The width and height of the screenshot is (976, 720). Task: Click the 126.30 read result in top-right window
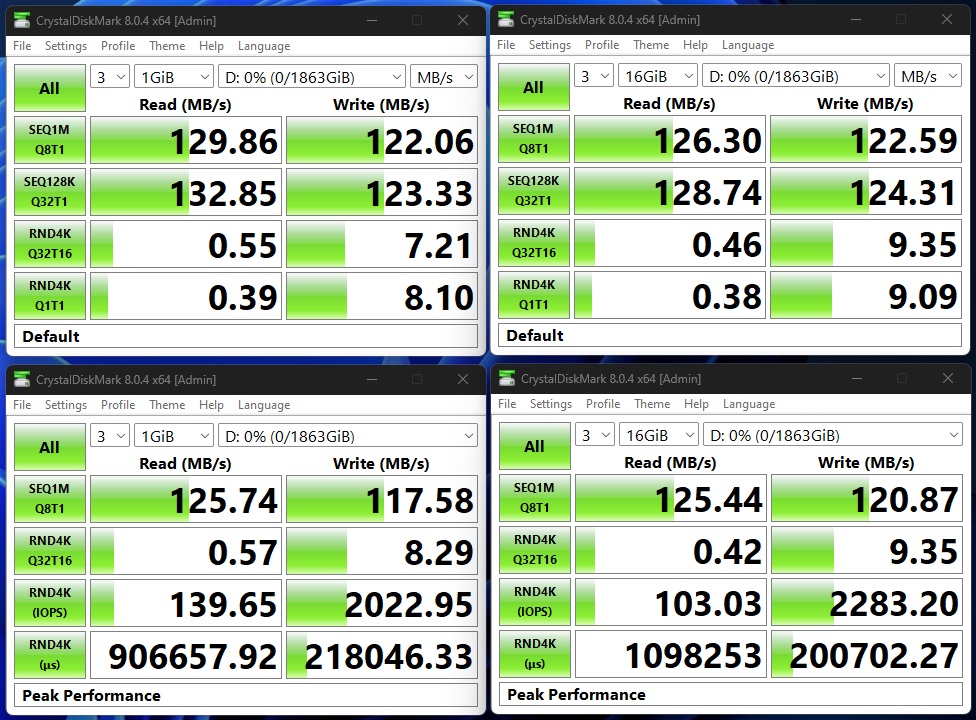coord(670,139)
